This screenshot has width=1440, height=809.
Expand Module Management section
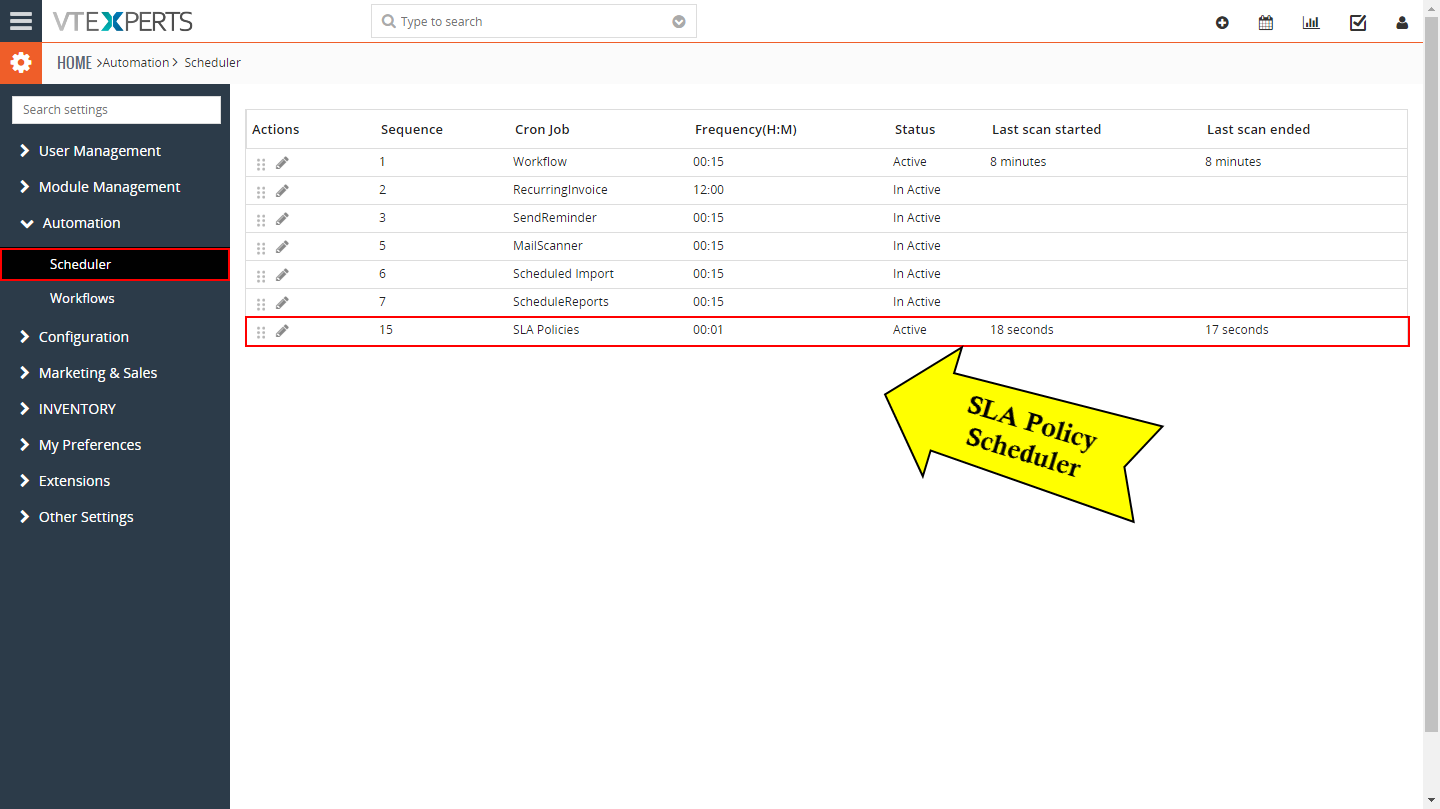(100, 187)
